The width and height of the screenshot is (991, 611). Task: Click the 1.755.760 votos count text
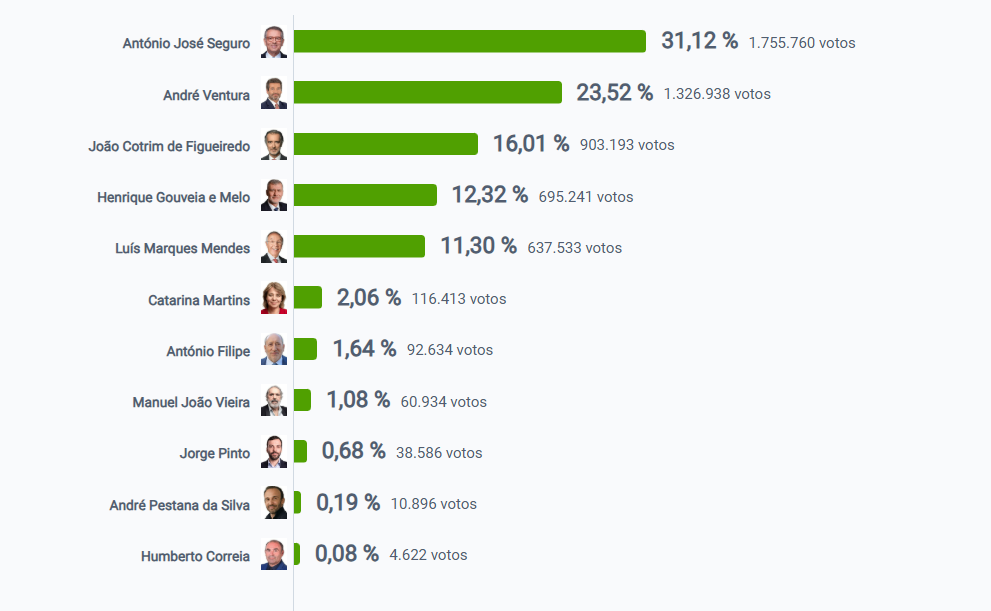point(802,43)
